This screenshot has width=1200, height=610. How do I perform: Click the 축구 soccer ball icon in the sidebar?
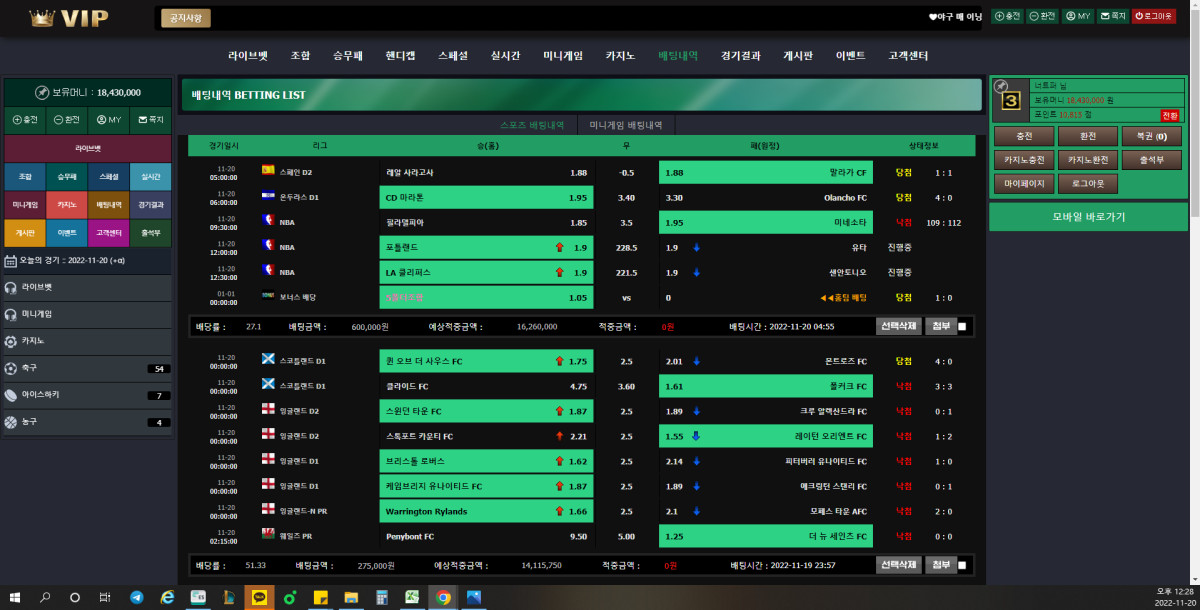coord(11,368)
